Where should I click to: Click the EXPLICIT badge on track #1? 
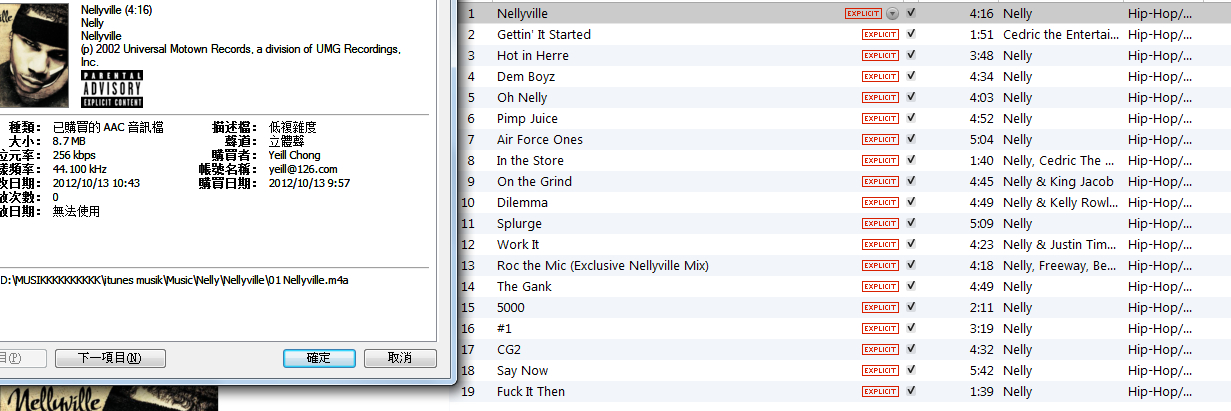[x=880, y=328]
